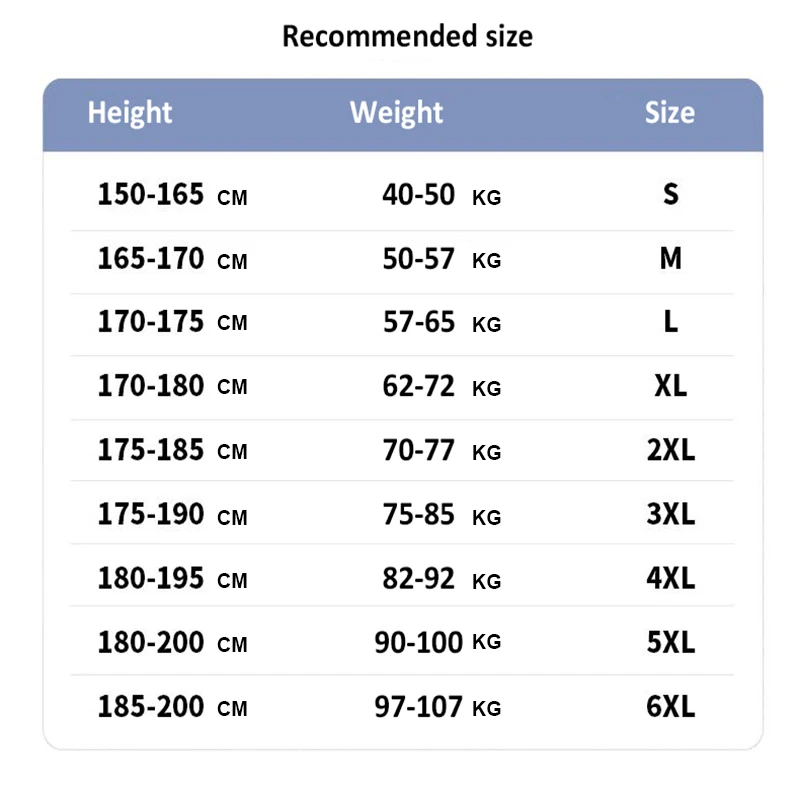Image resolution: width=800 pixels, height=800 pixels.
Task: Select the 175-190 CM height cell
Action: click(171, 515)
